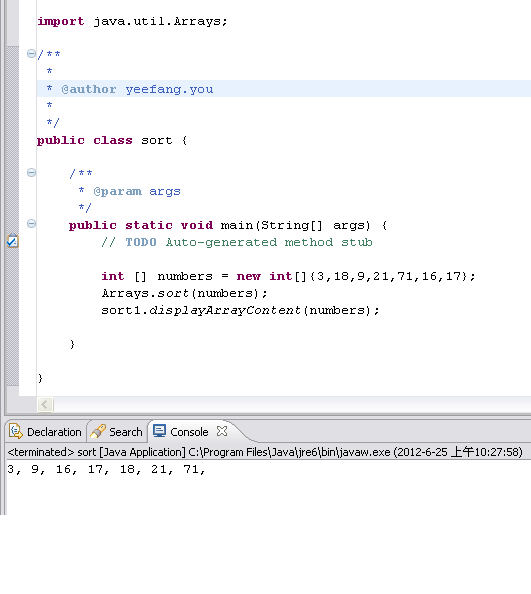Collapse the main method fold marker
Screen dimensions: 531x594
(31, 224)
